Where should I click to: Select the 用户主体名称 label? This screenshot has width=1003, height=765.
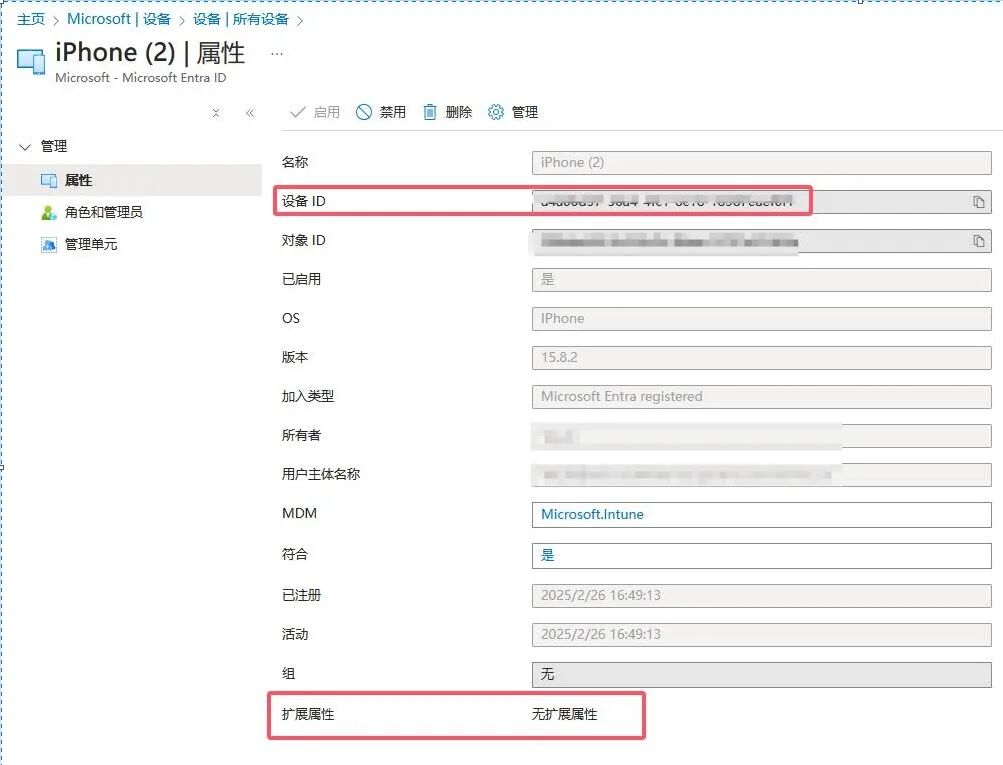click(320, 475)
